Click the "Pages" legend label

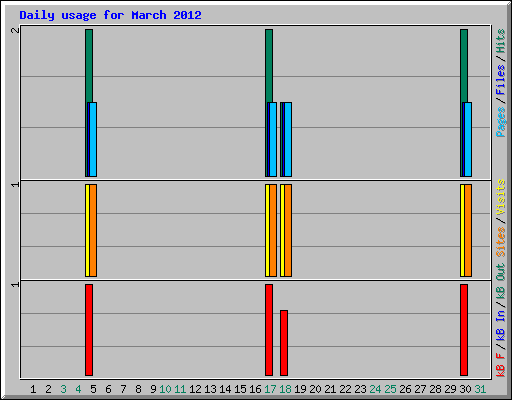(500, 122)
